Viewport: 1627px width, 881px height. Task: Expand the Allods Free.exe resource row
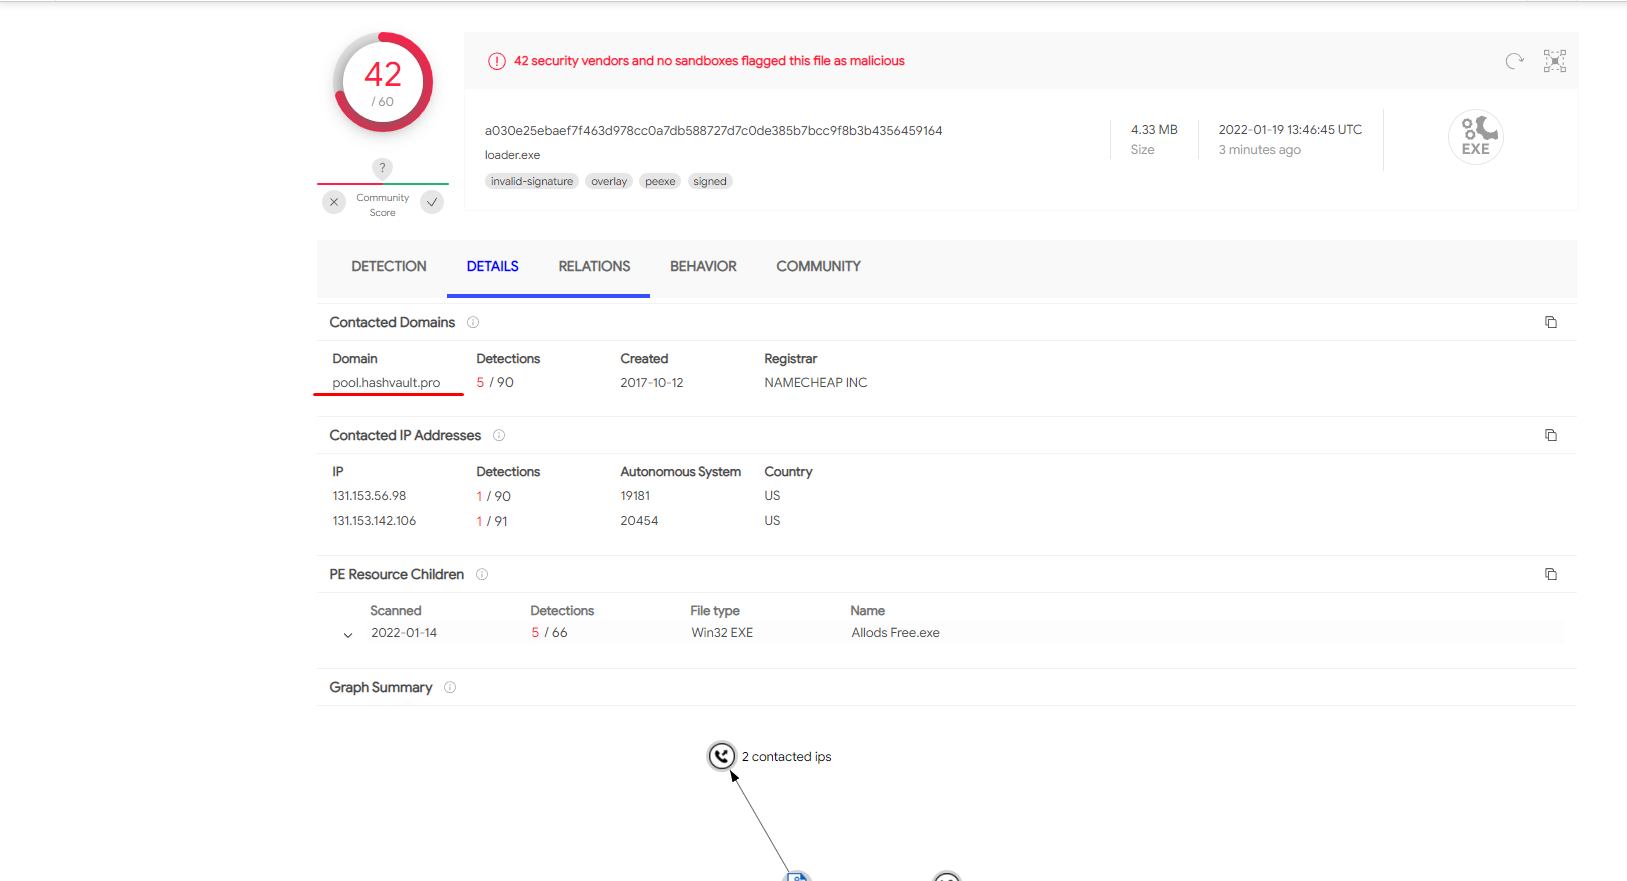(348, 634)
